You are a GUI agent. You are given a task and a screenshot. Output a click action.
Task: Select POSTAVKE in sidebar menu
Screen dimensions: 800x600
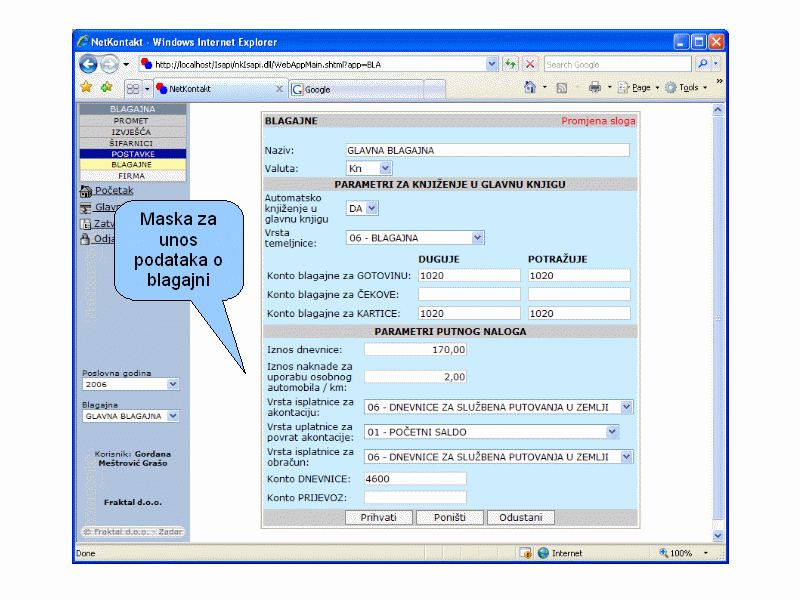coord(133,154)
